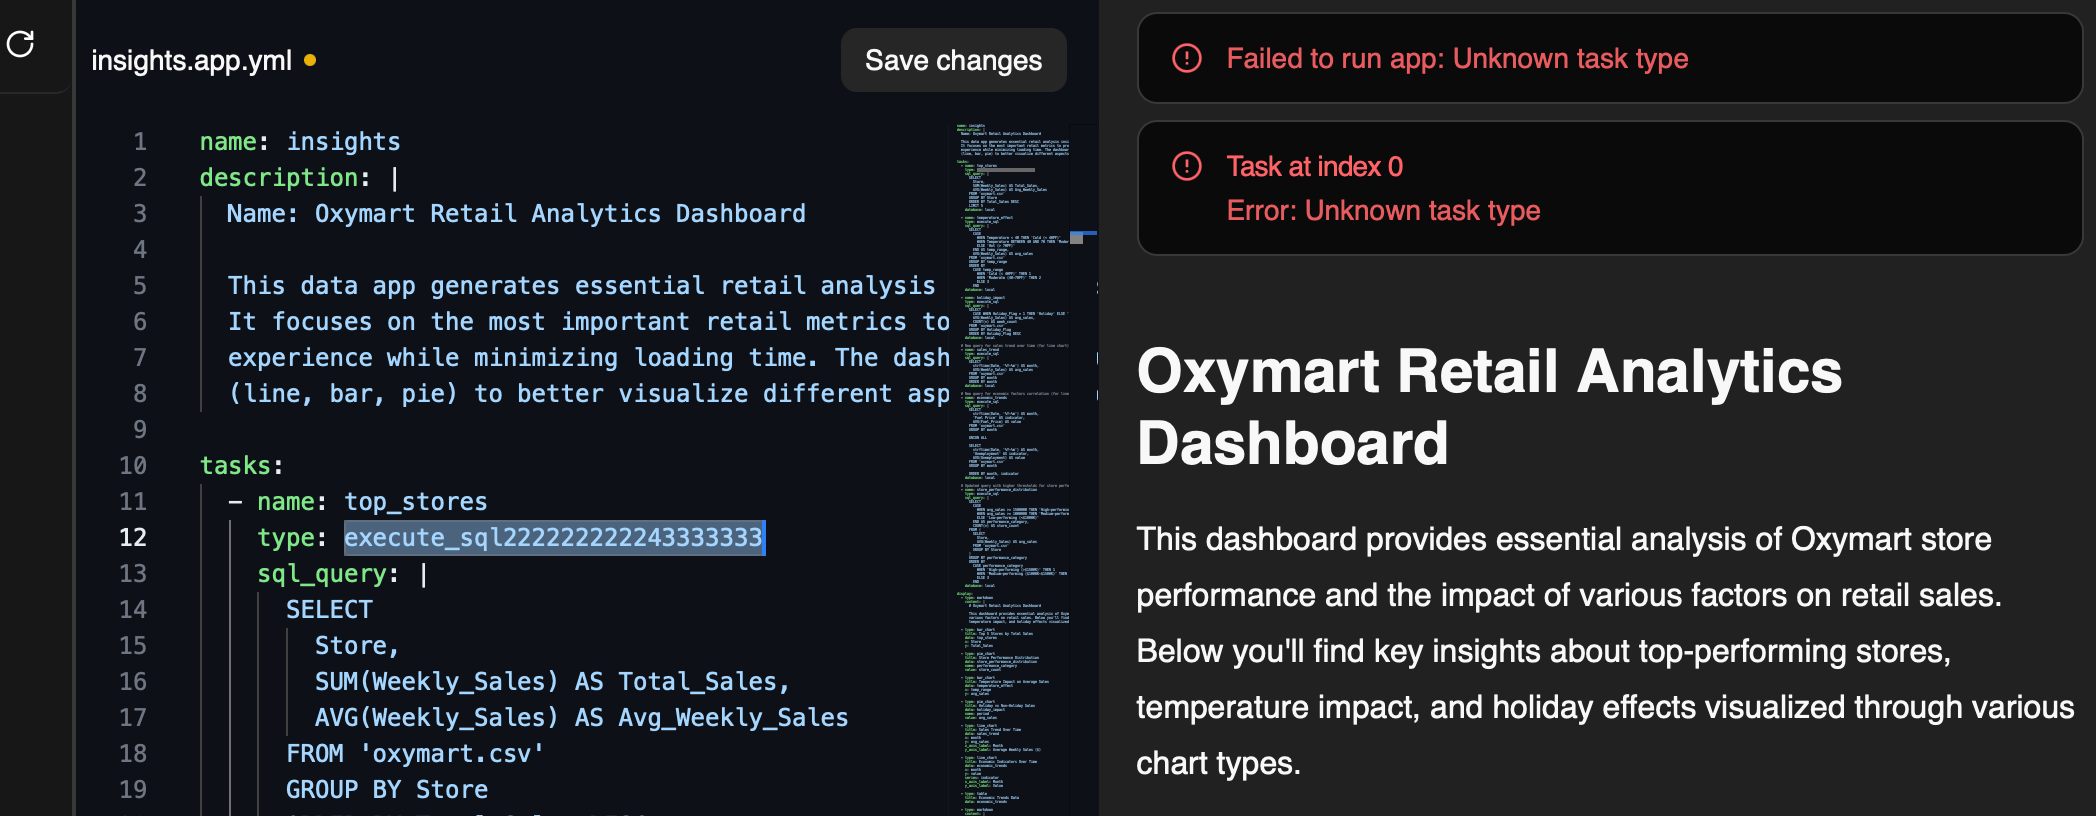The height and width of the screenshot is (816, 2096).
Task: Click the FROM 'oxymart.csv' line
Action: 415,754
